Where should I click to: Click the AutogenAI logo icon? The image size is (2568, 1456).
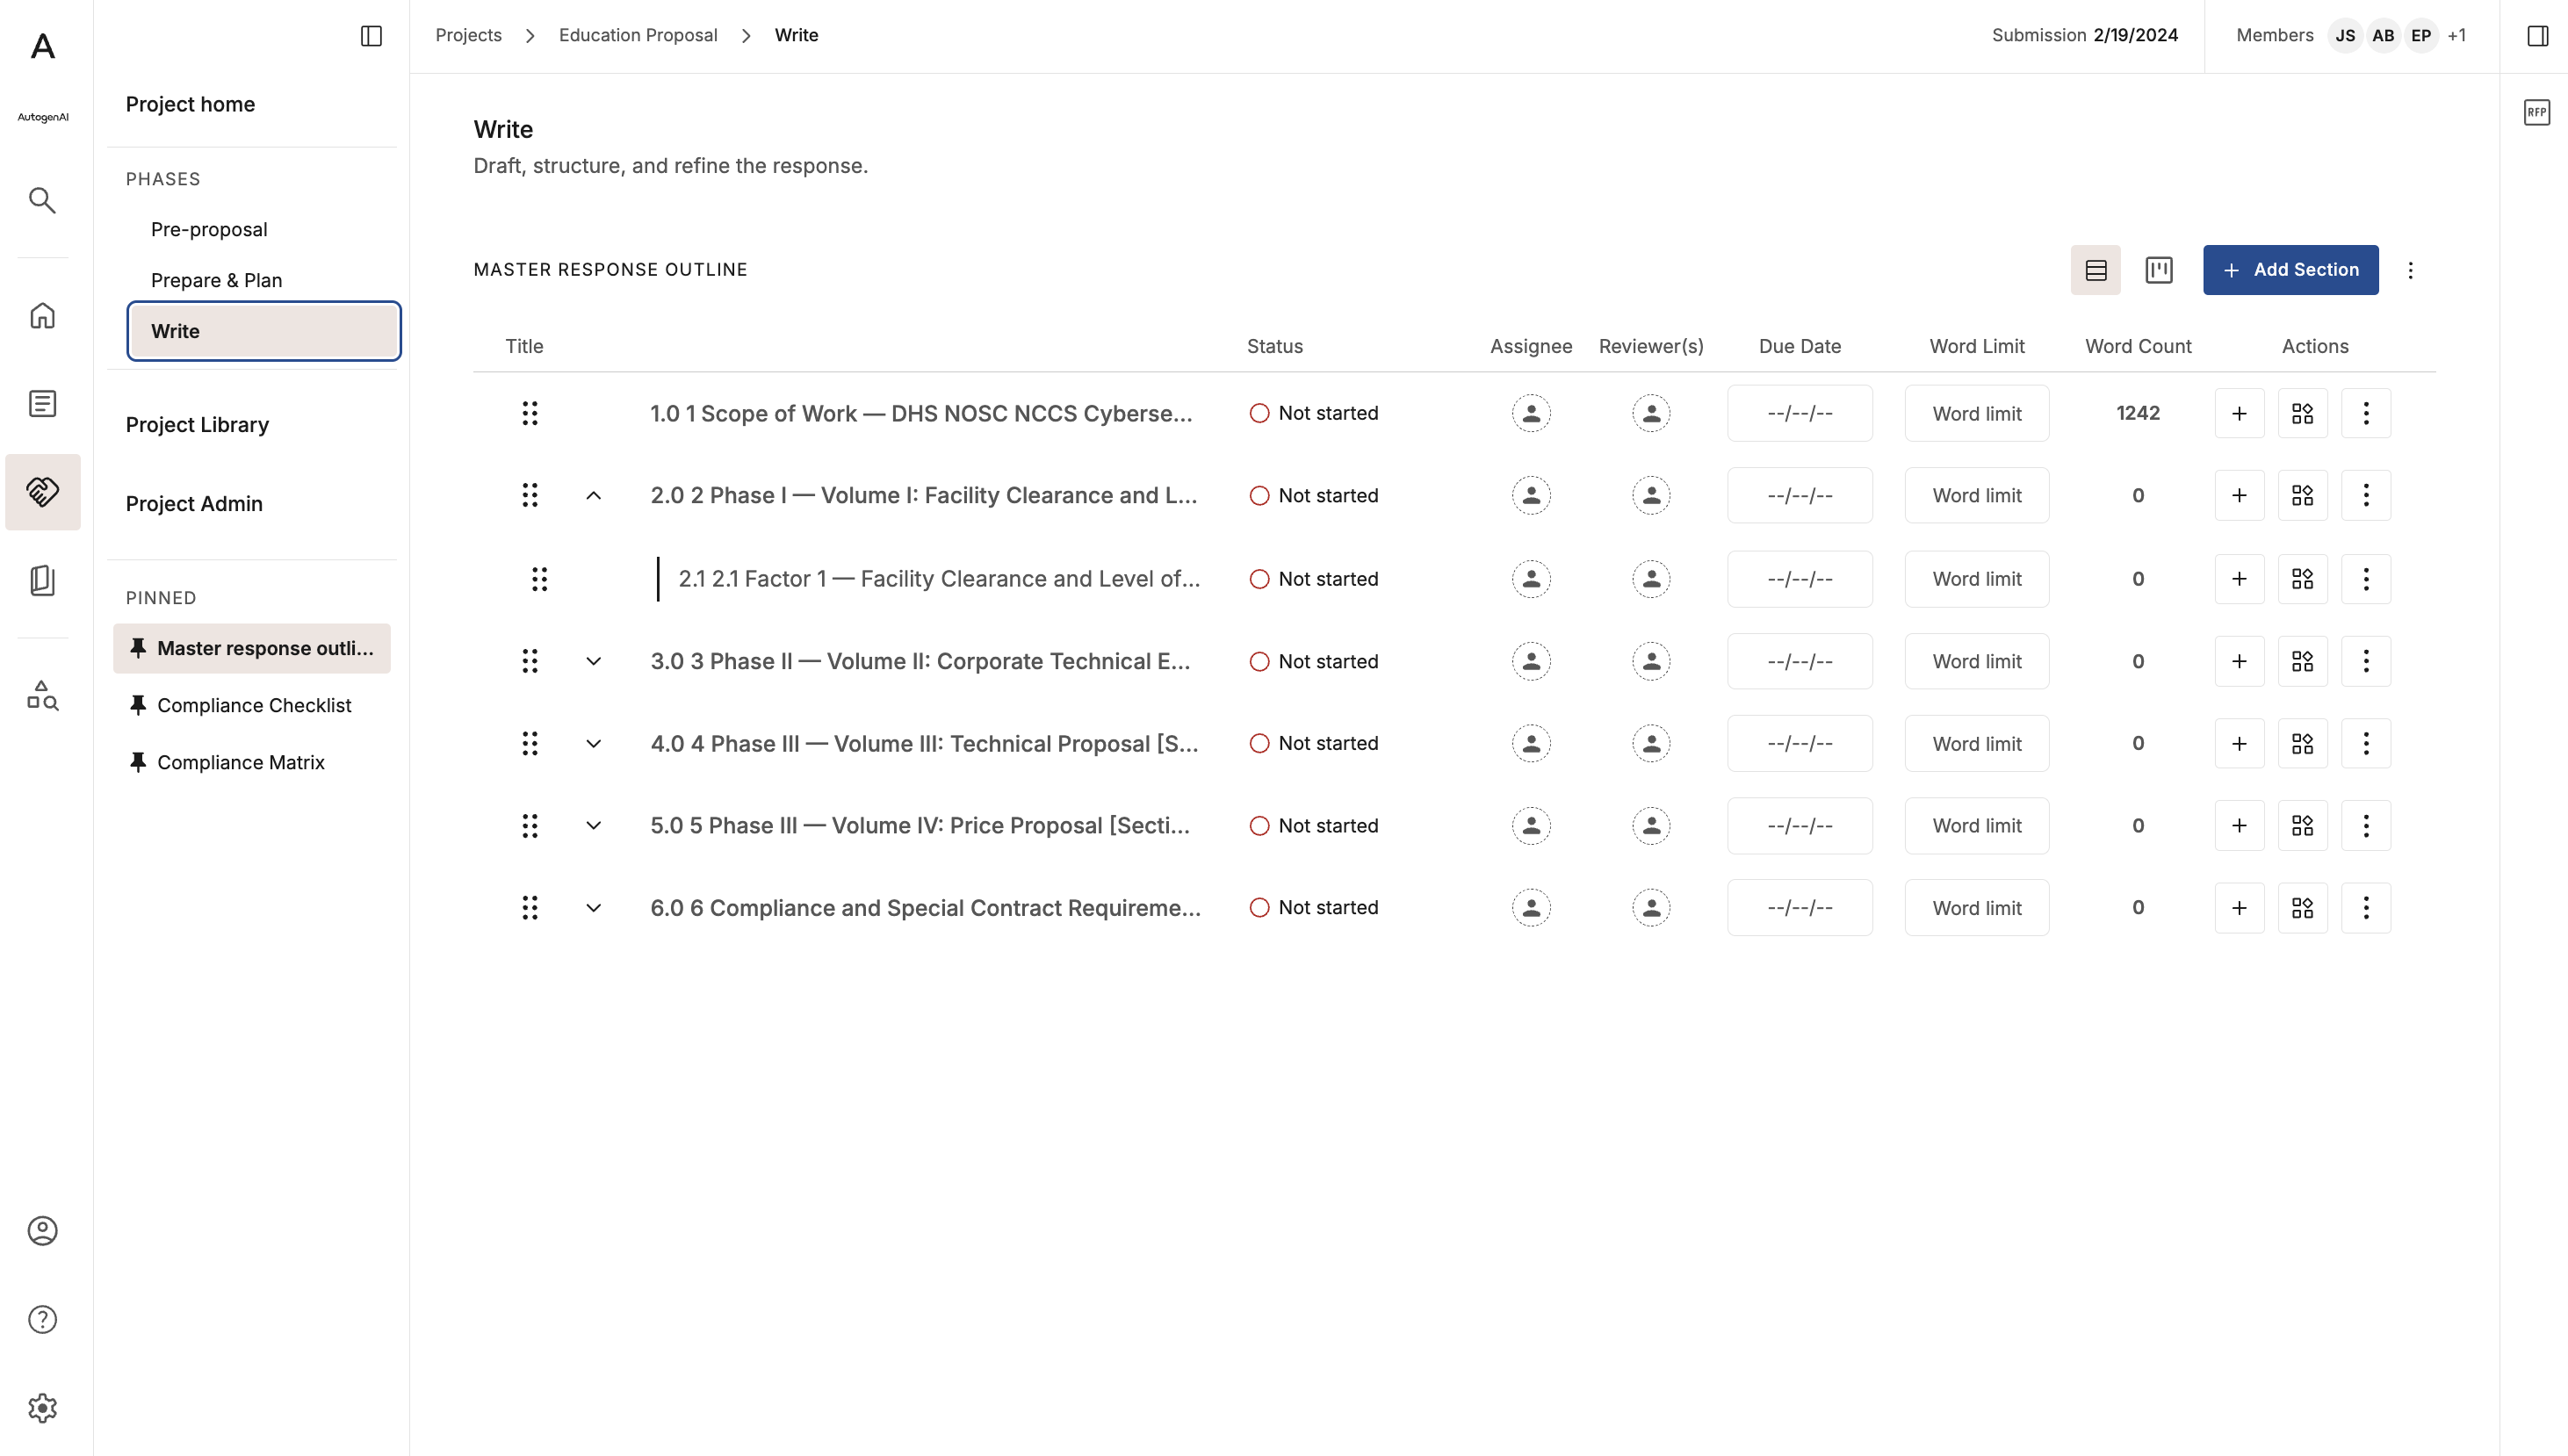tap(43, 46)
